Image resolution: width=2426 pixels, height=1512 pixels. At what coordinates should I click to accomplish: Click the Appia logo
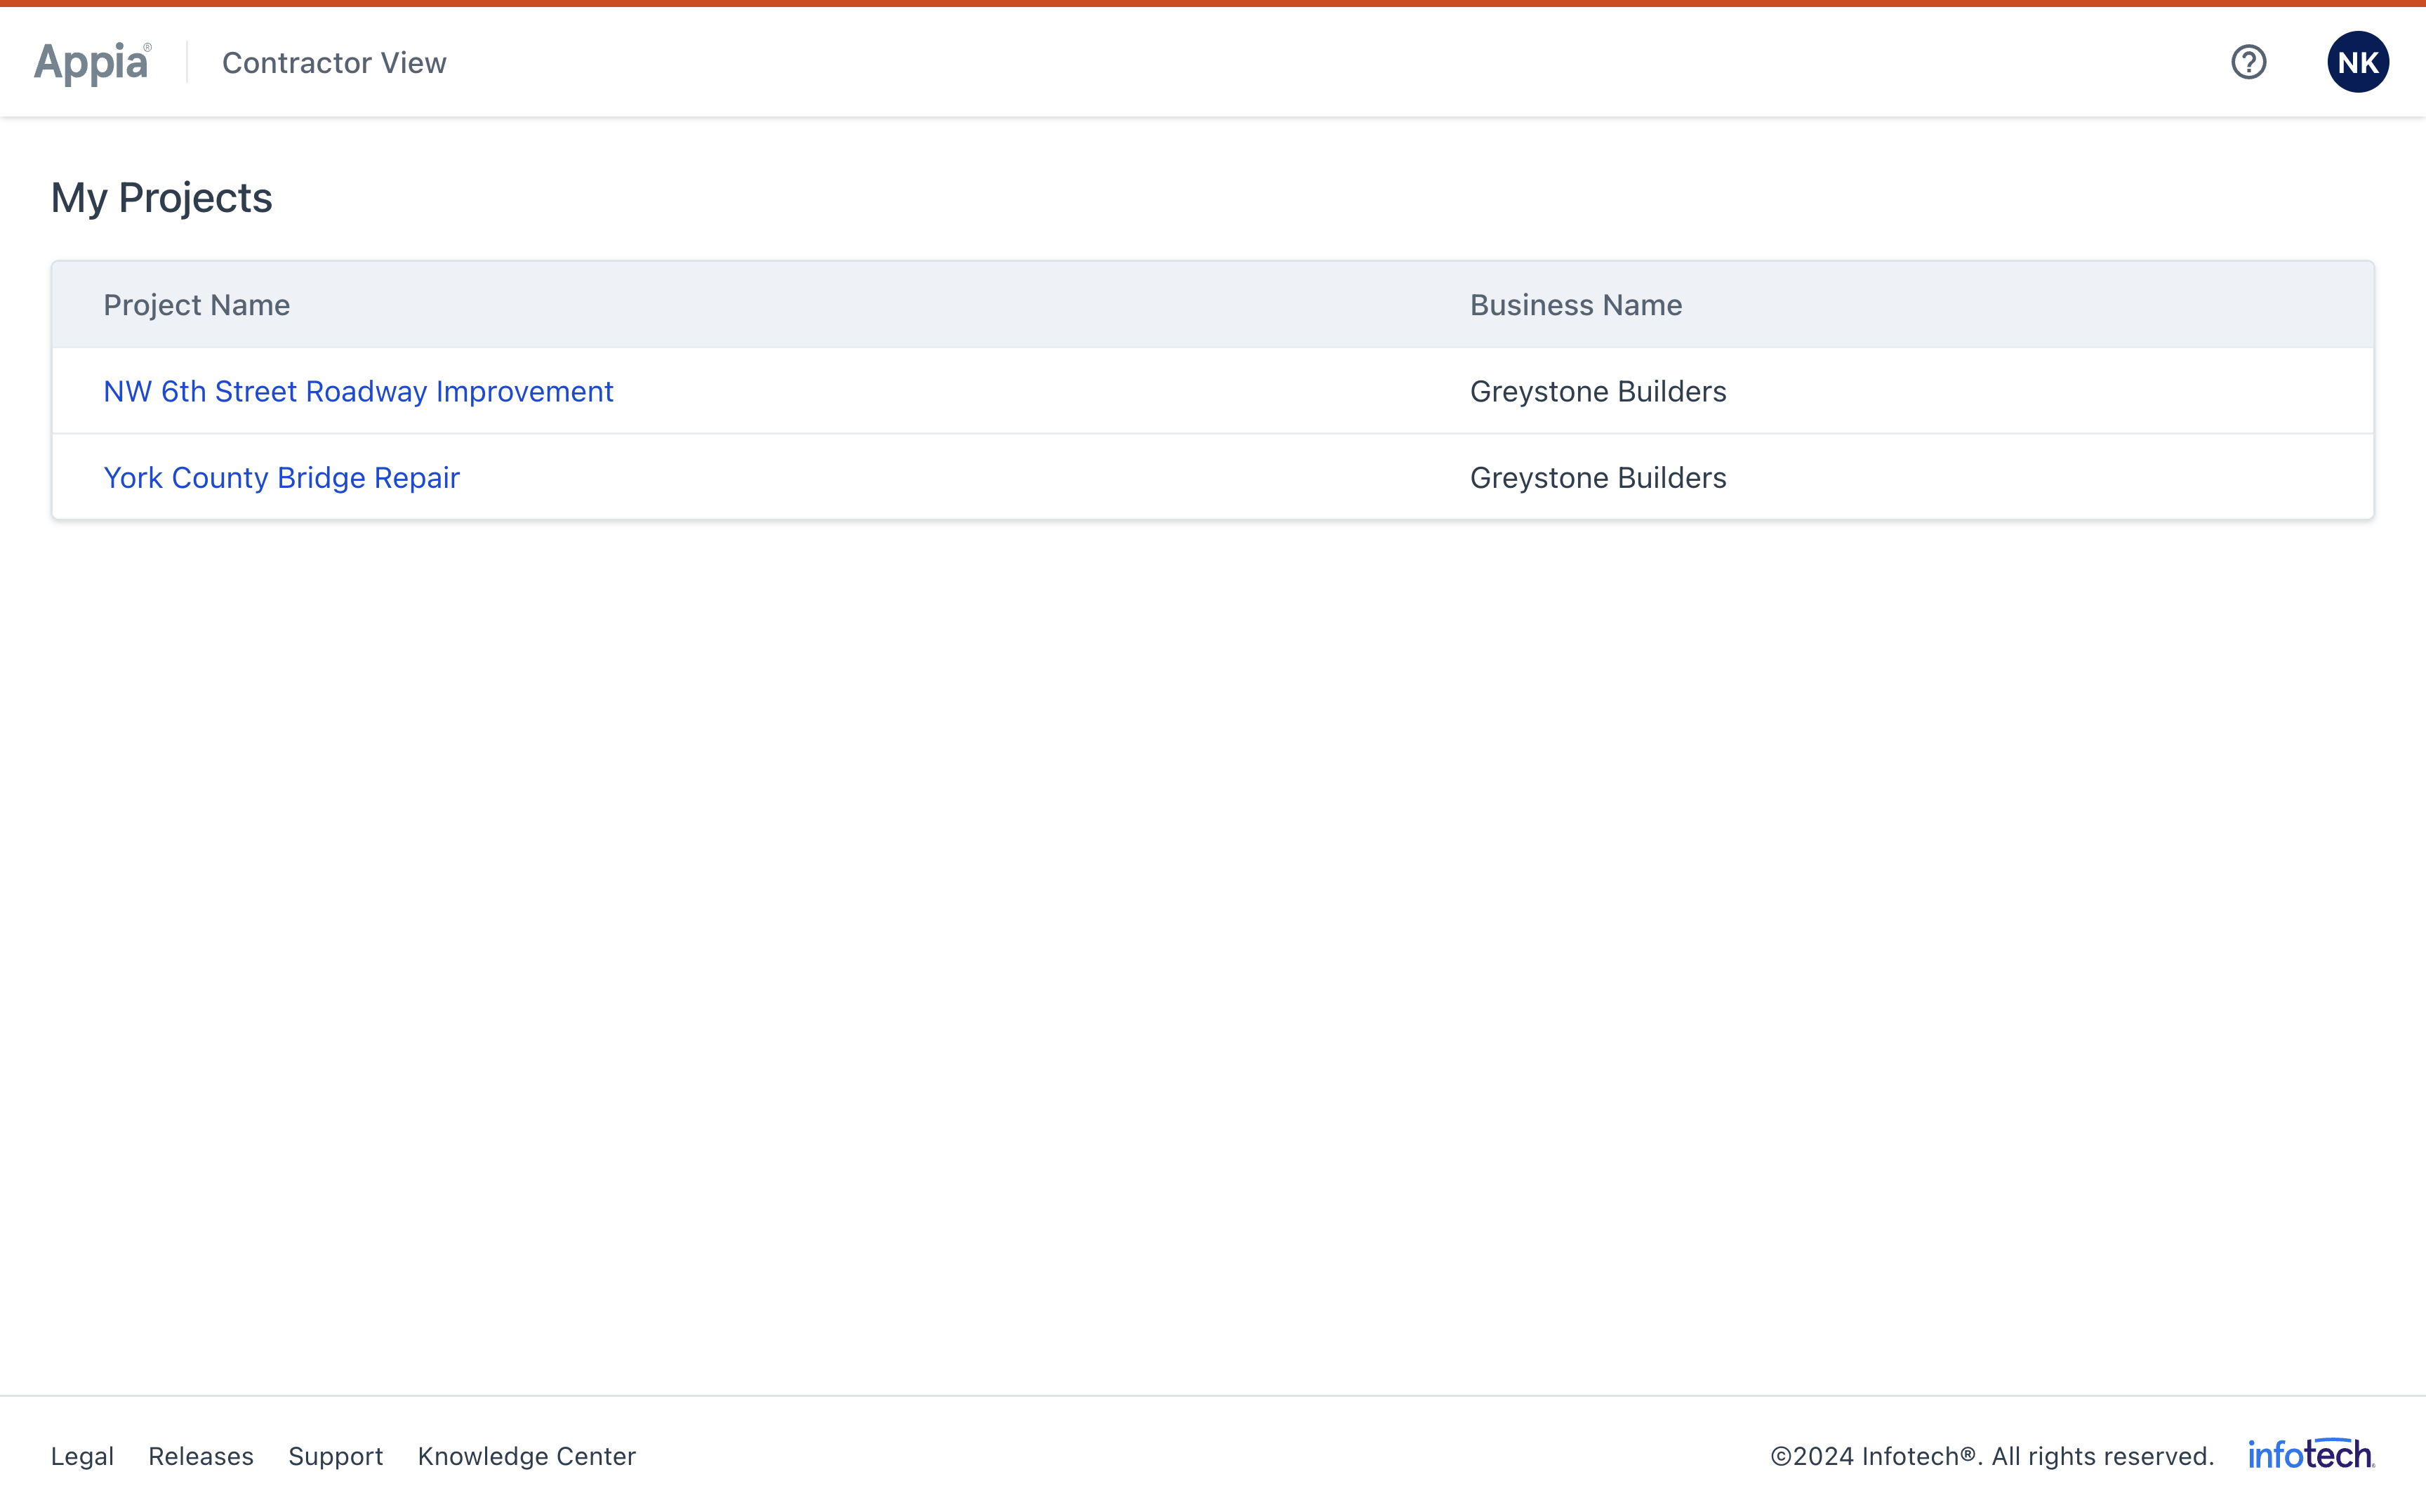pyautogui.click(x=93, y=62)
